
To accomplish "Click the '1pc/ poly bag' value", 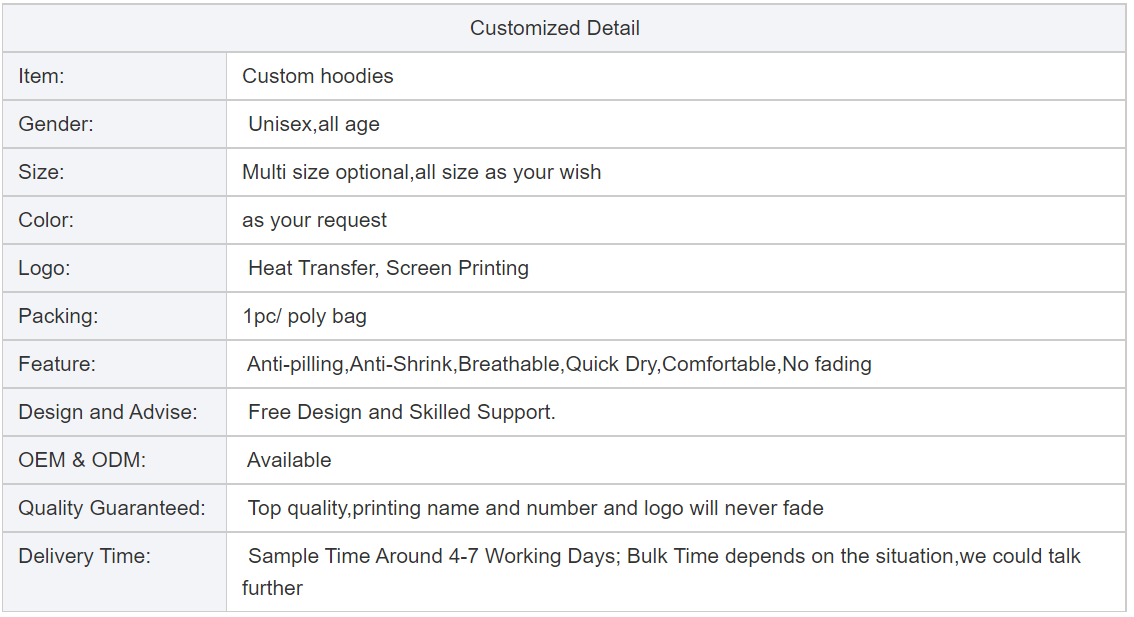I will pos(304,316).
